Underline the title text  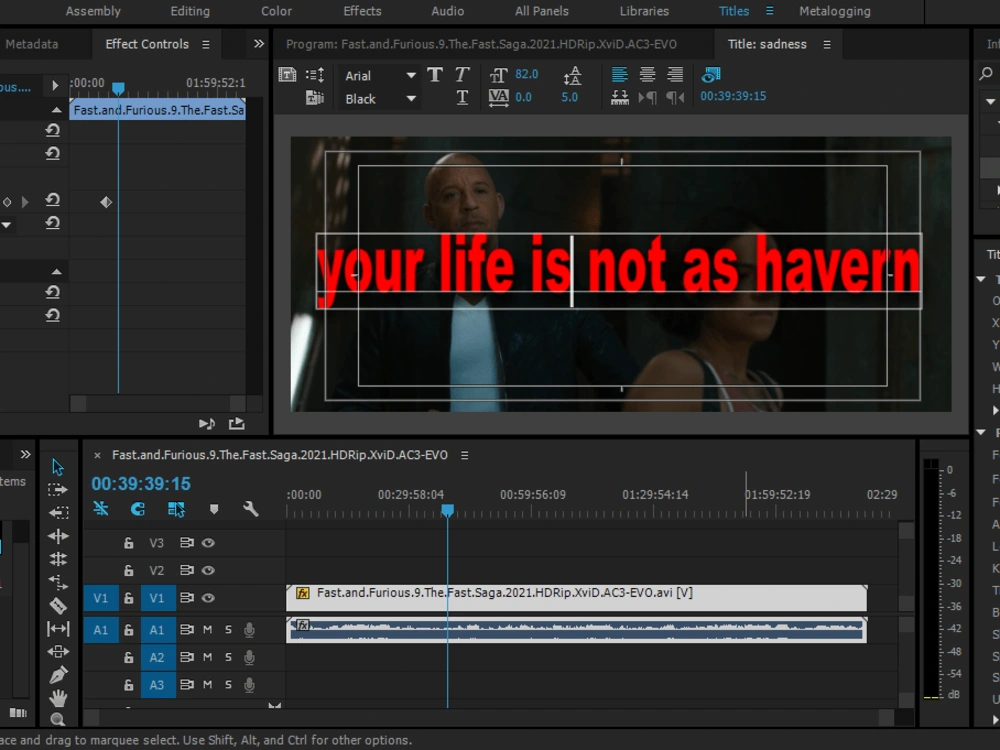click(462, 97)
